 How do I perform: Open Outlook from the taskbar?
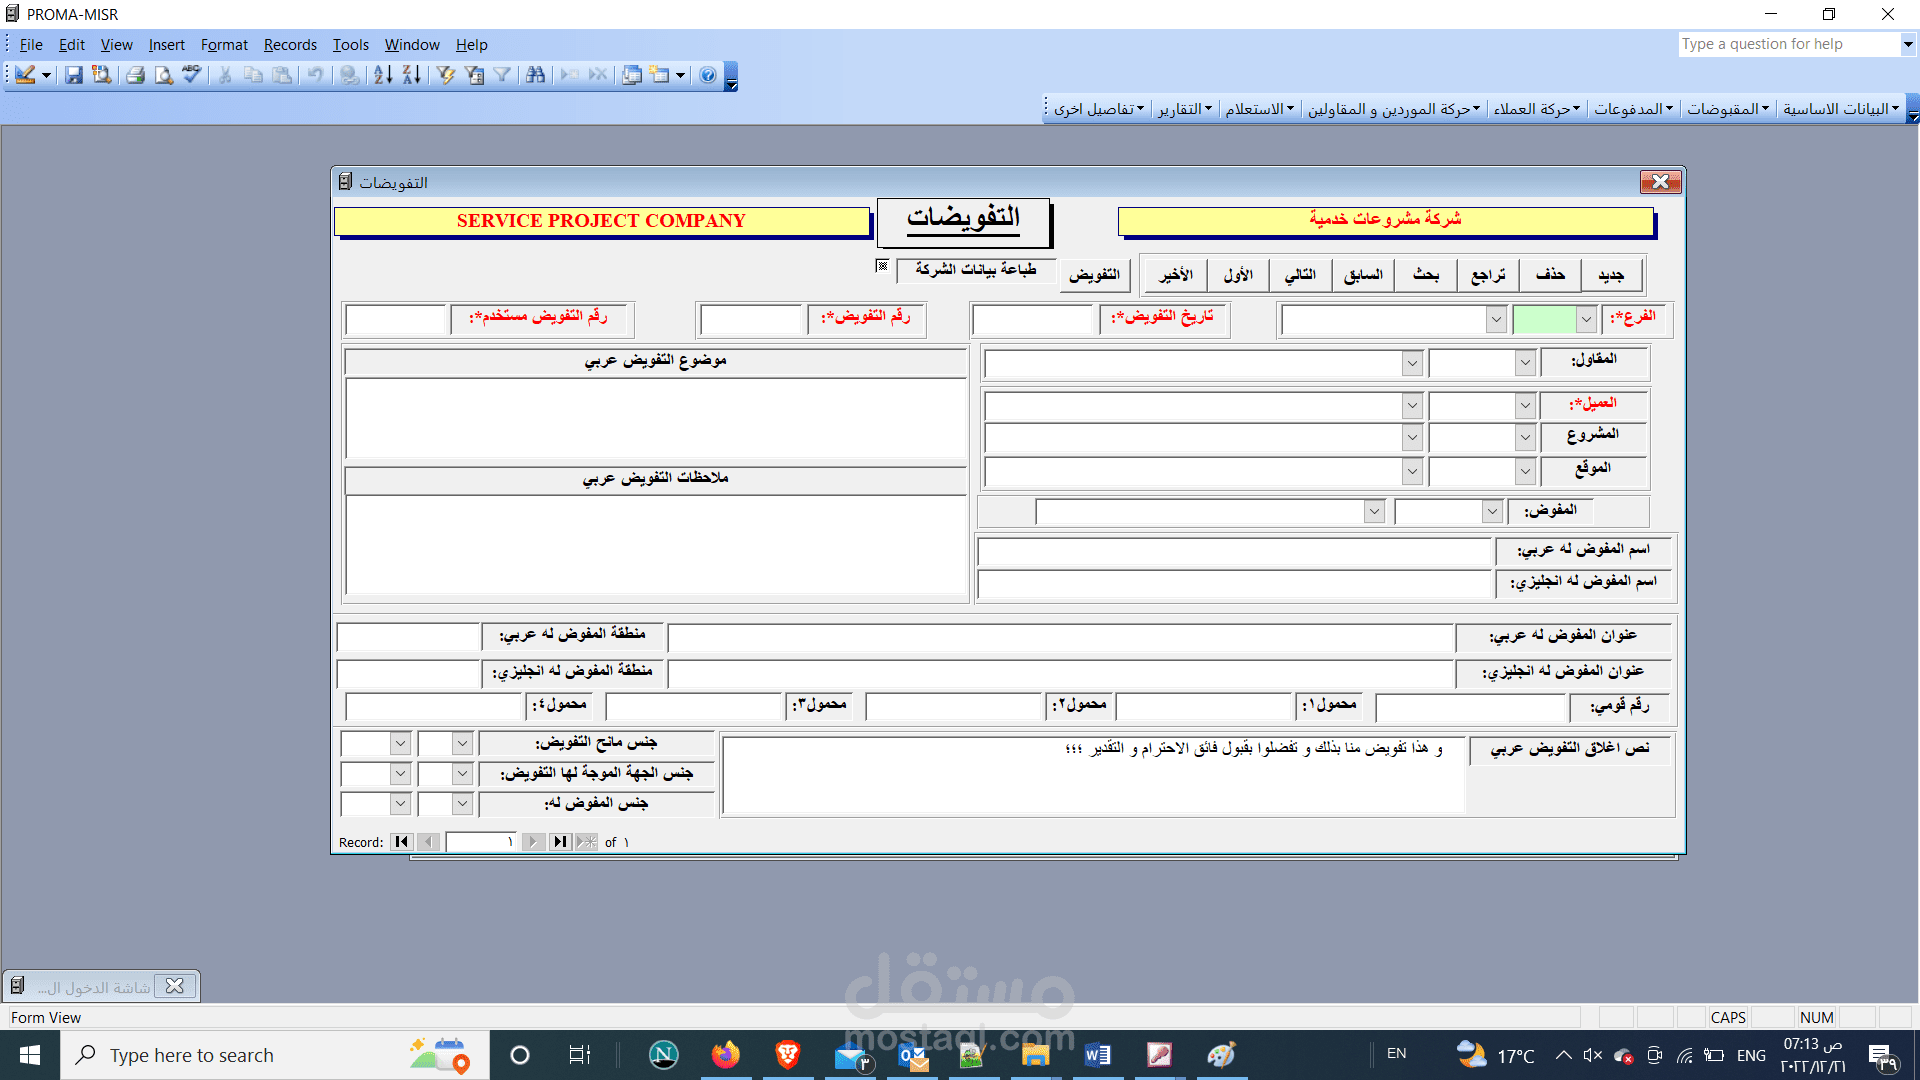tap(912, 1055)
